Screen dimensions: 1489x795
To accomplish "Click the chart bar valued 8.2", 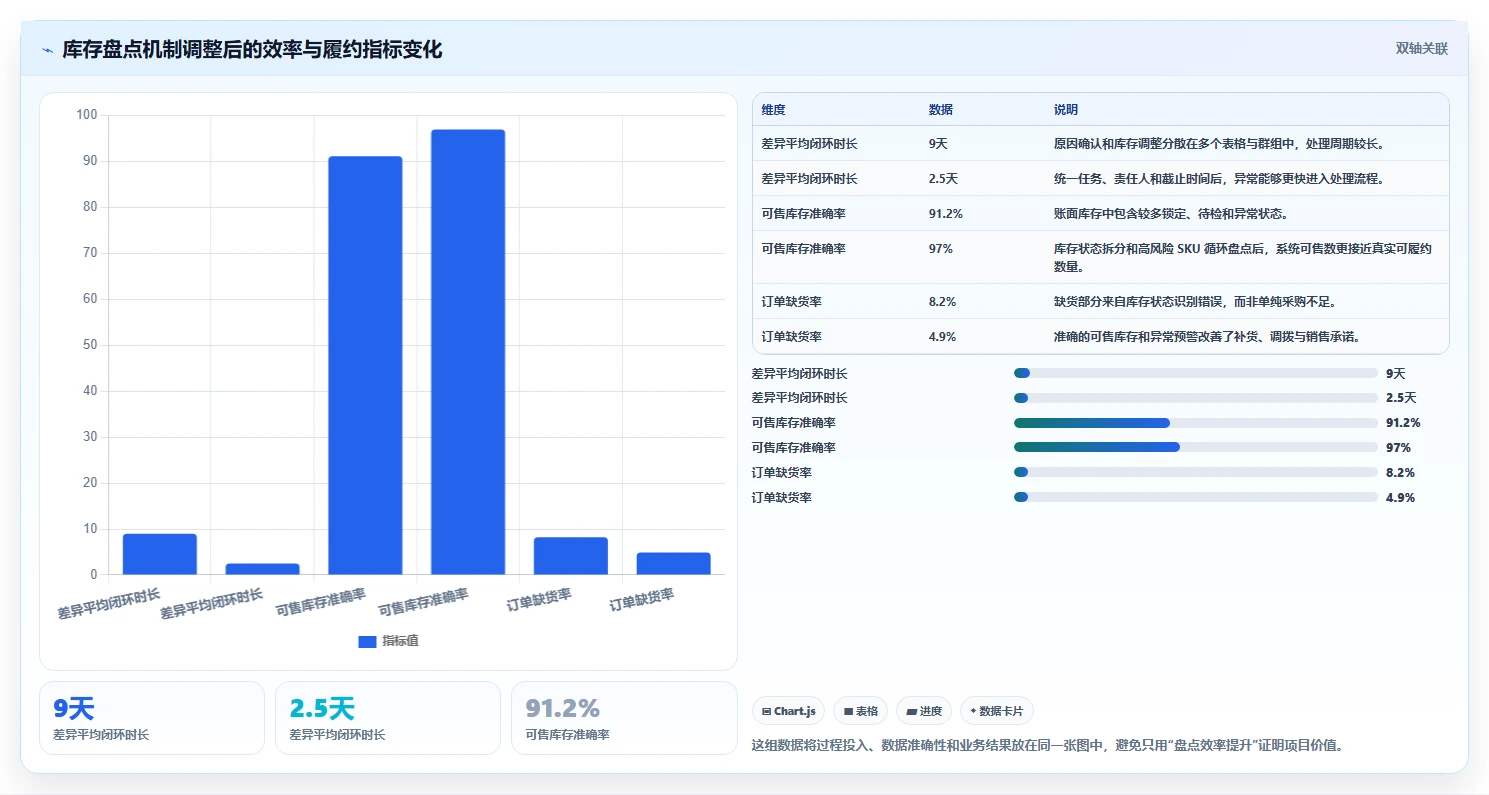I will (571, 556).
